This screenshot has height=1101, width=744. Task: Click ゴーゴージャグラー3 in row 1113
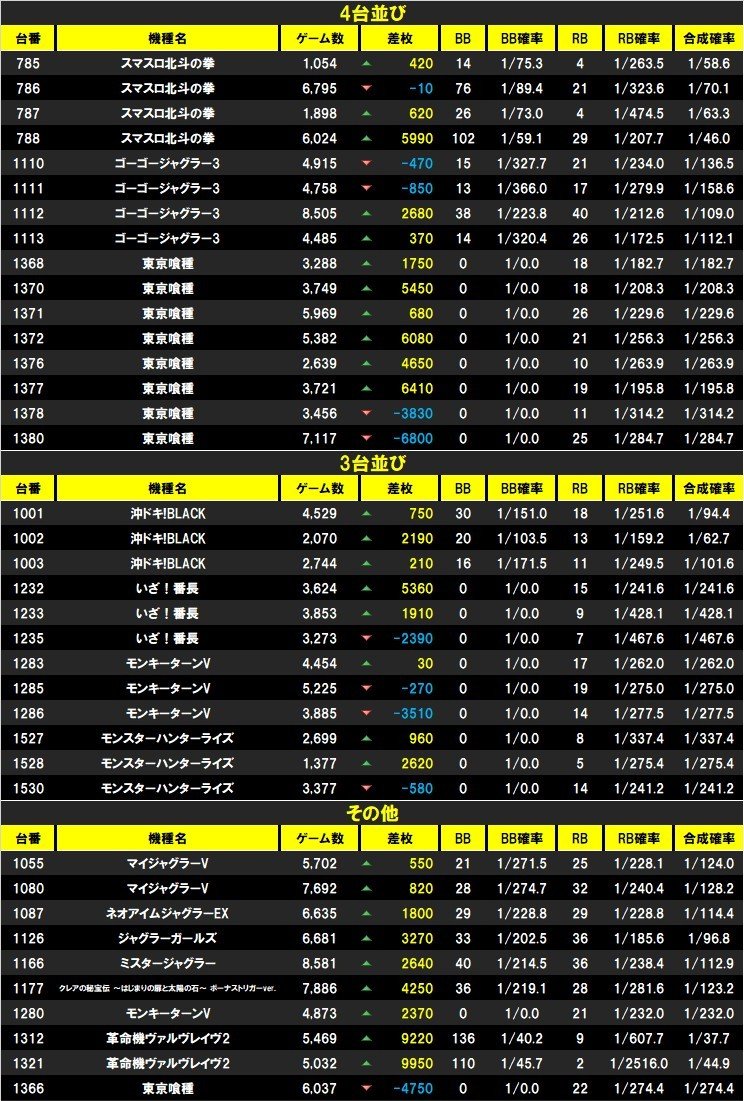(167, 239)
